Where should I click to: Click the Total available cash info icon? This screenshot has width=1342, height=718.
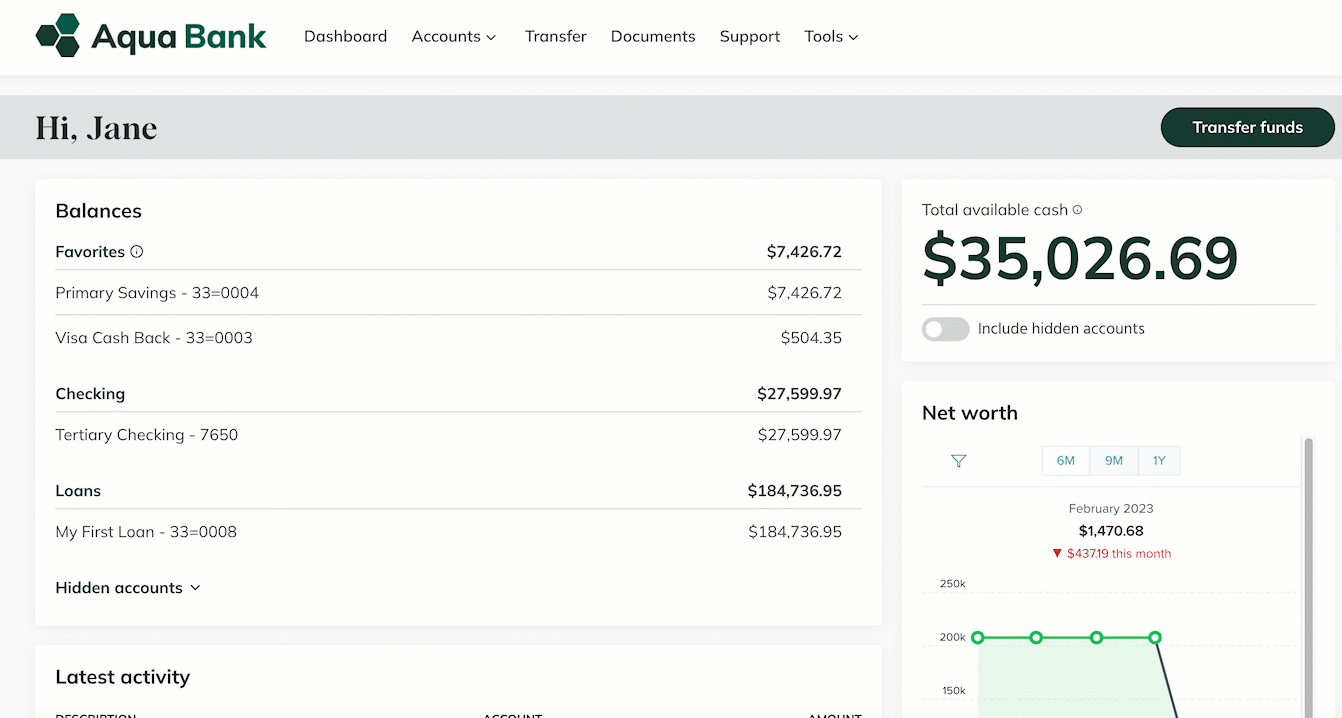(1077, 210)
